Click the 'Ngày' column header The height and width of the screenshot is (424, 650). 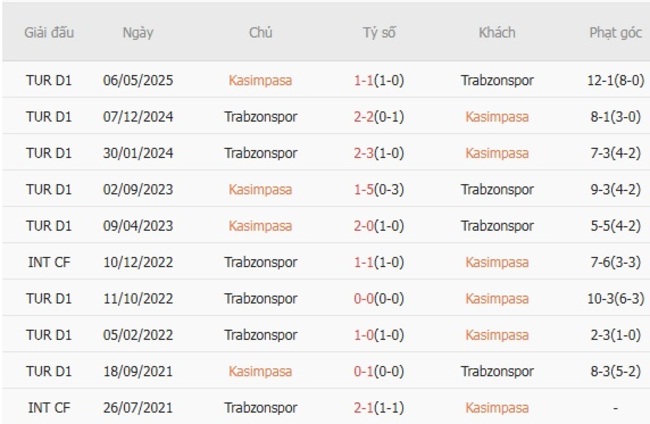point(138,32)
